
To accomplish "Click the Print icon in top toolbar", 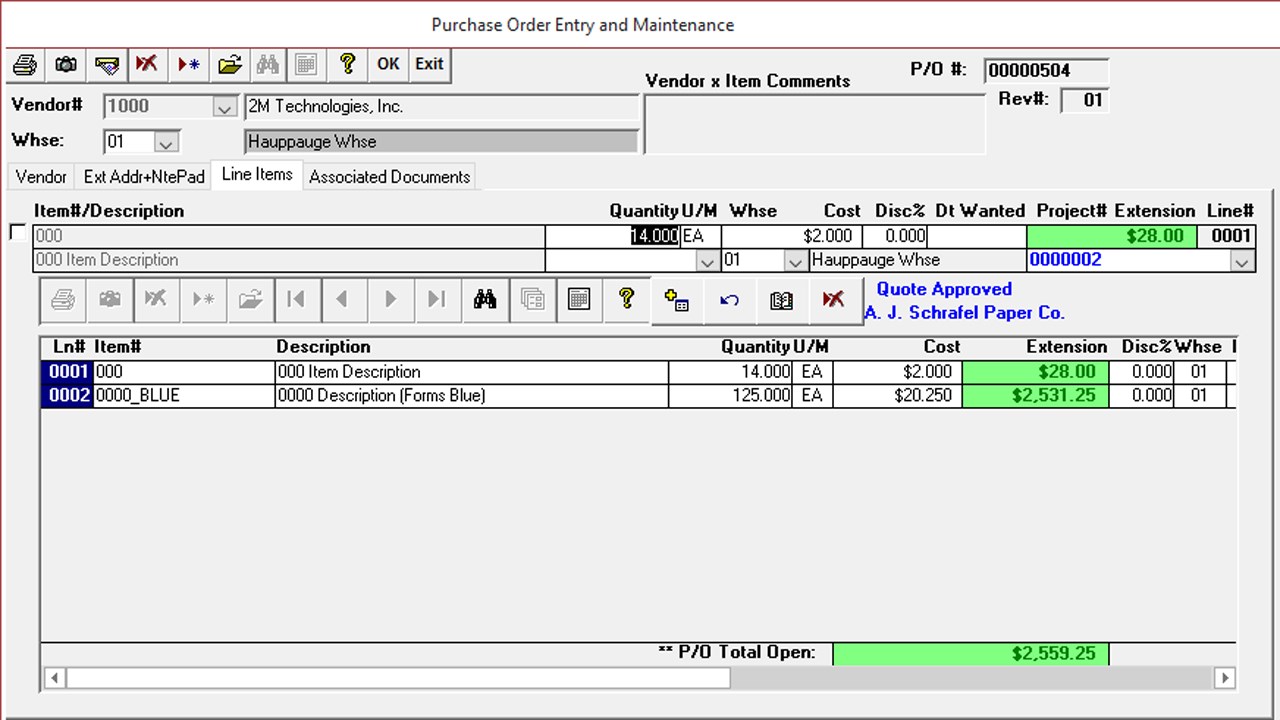I will (25, 65).
